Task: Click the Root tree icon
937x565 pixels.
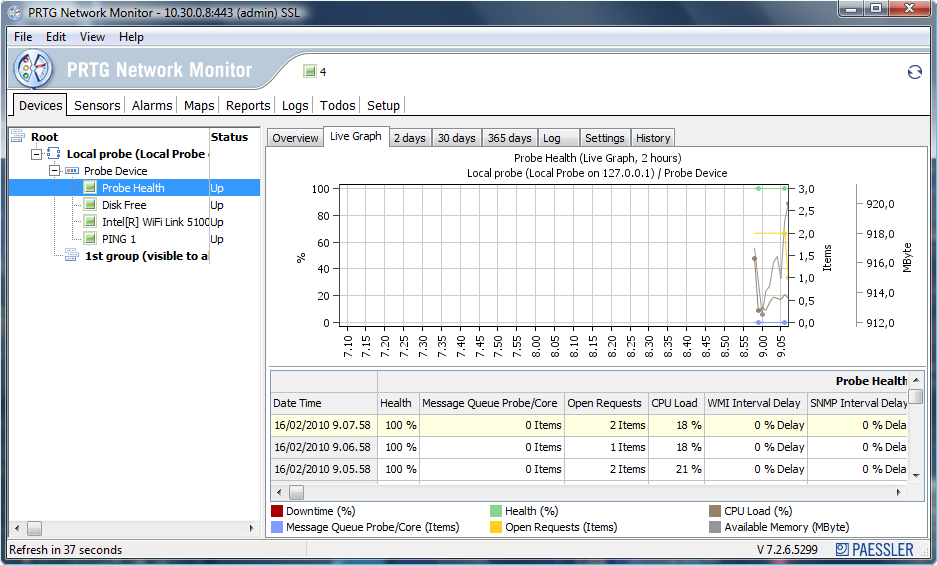Action: pos(18,136)
